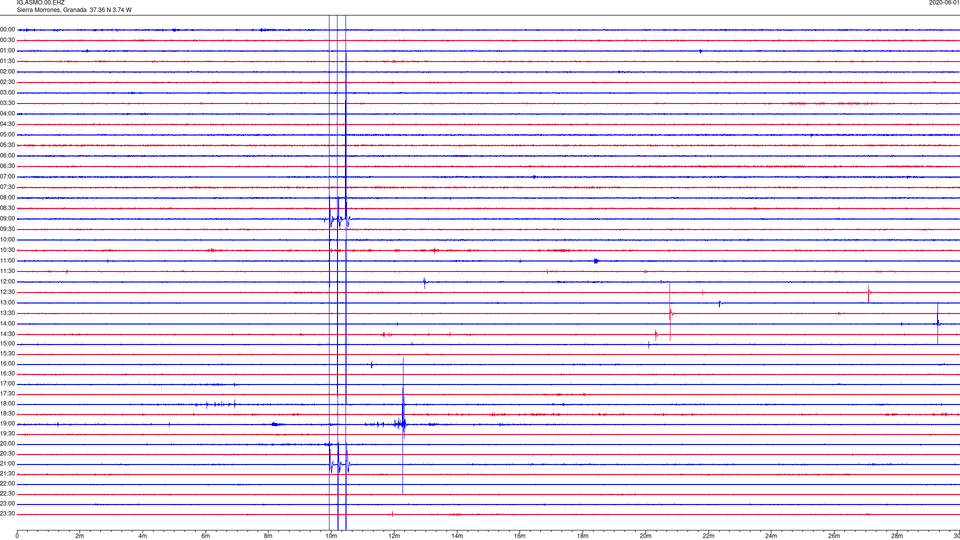This screenshot has height=540, width=960.
Task: Select the 23:00 time label
Action: 7,504
